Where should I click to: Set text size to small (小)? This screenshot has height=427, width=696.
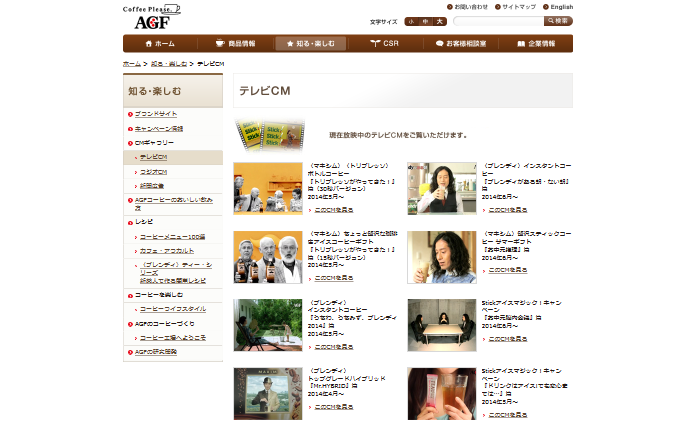click(411, 21)
